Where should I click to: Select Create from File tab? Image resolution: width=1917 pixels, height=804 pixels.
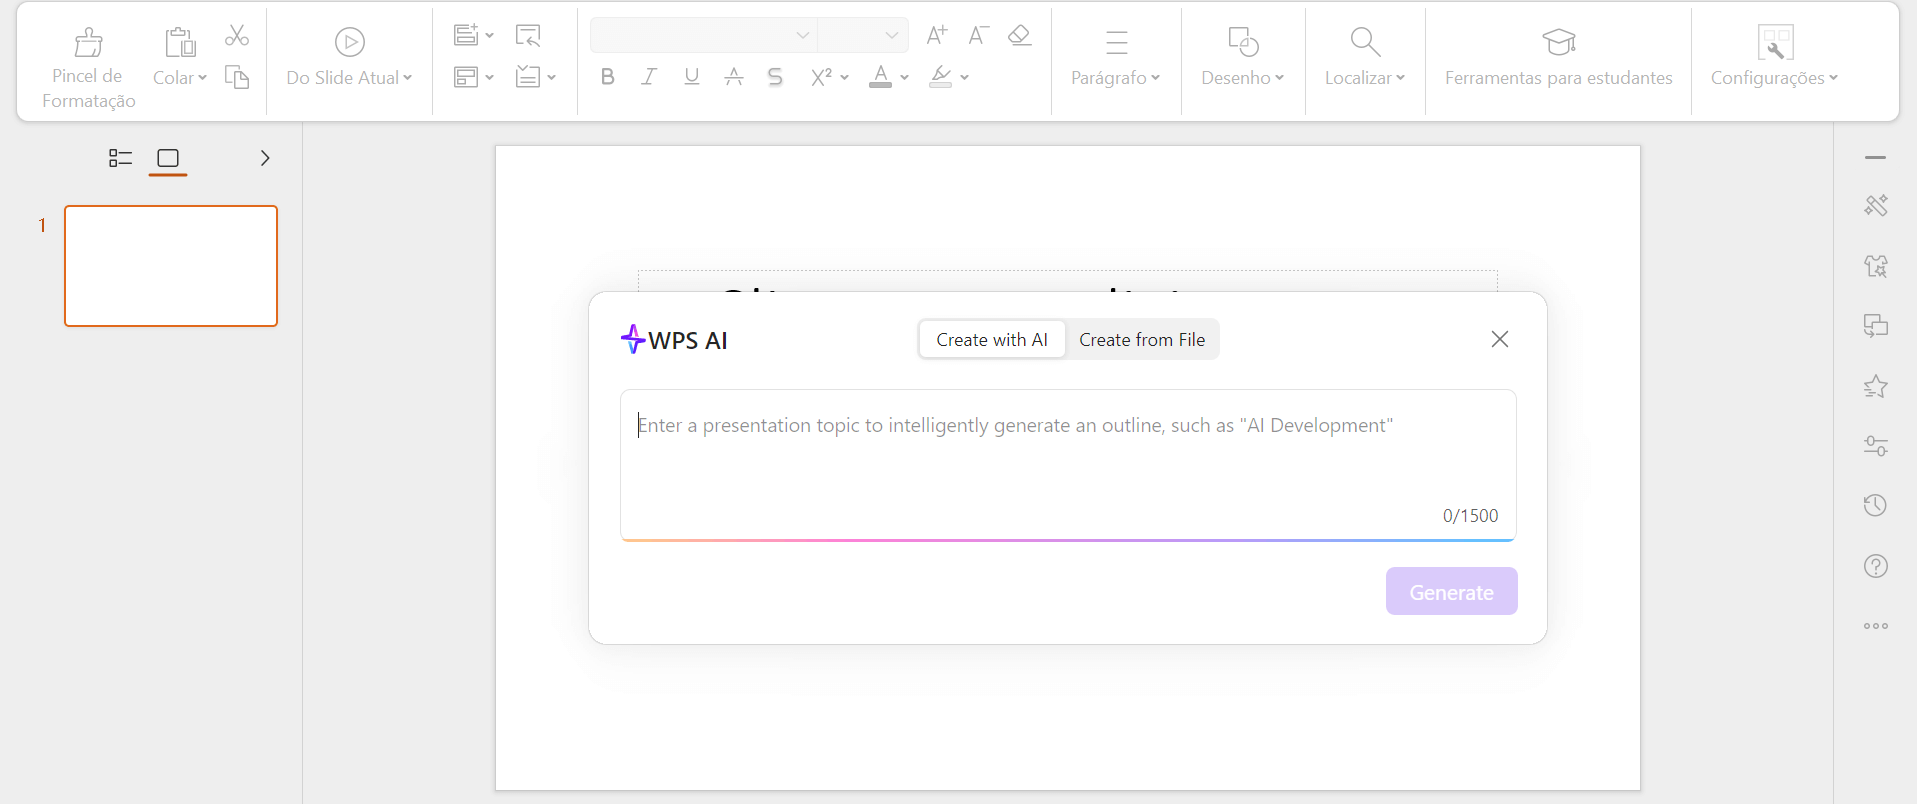click(1142, 339)
